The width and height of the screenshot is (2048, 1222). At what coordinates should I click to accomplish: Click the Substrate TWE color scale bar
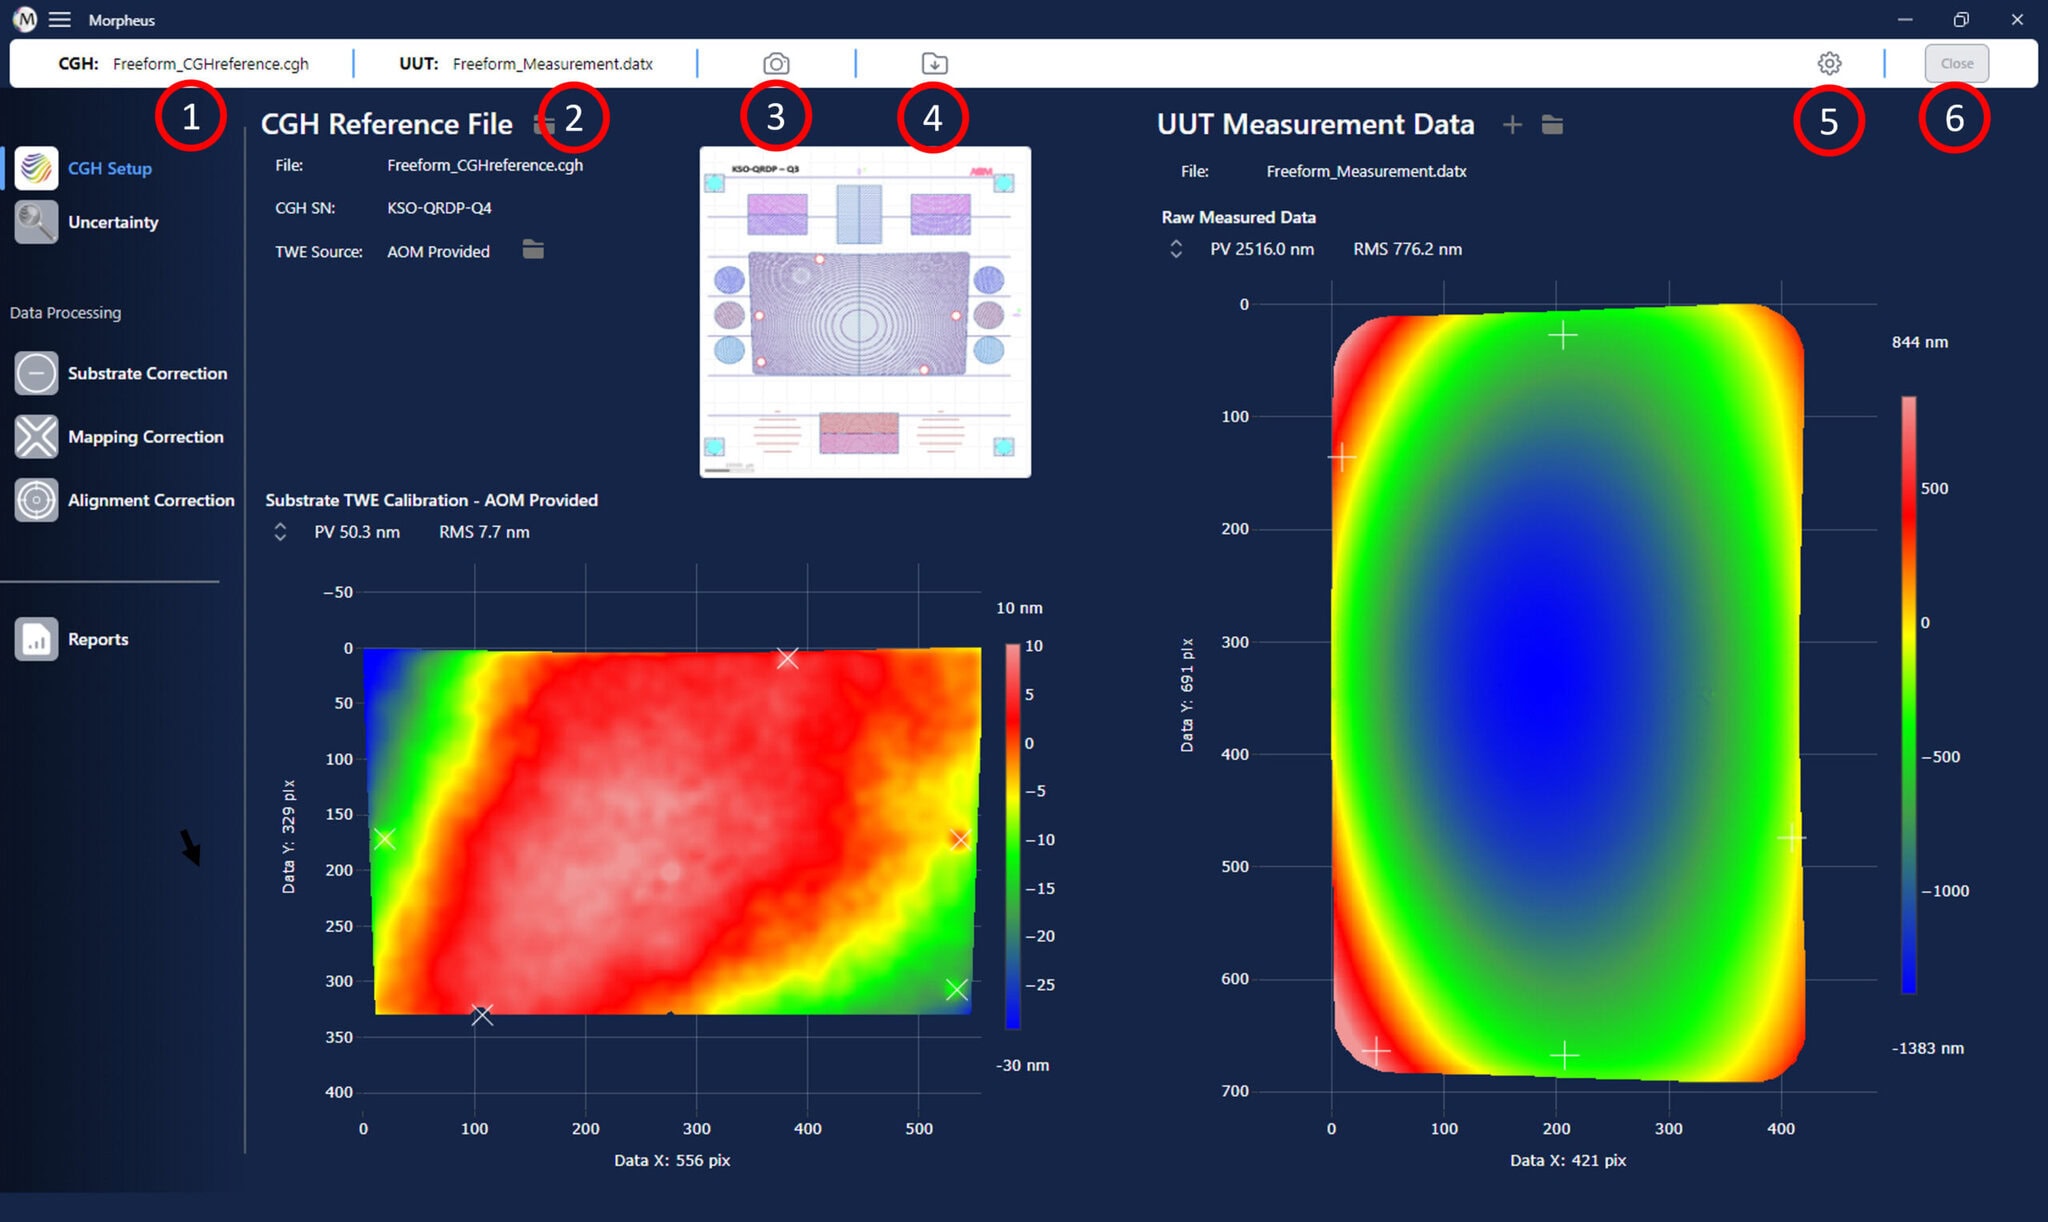point(1013,836)
